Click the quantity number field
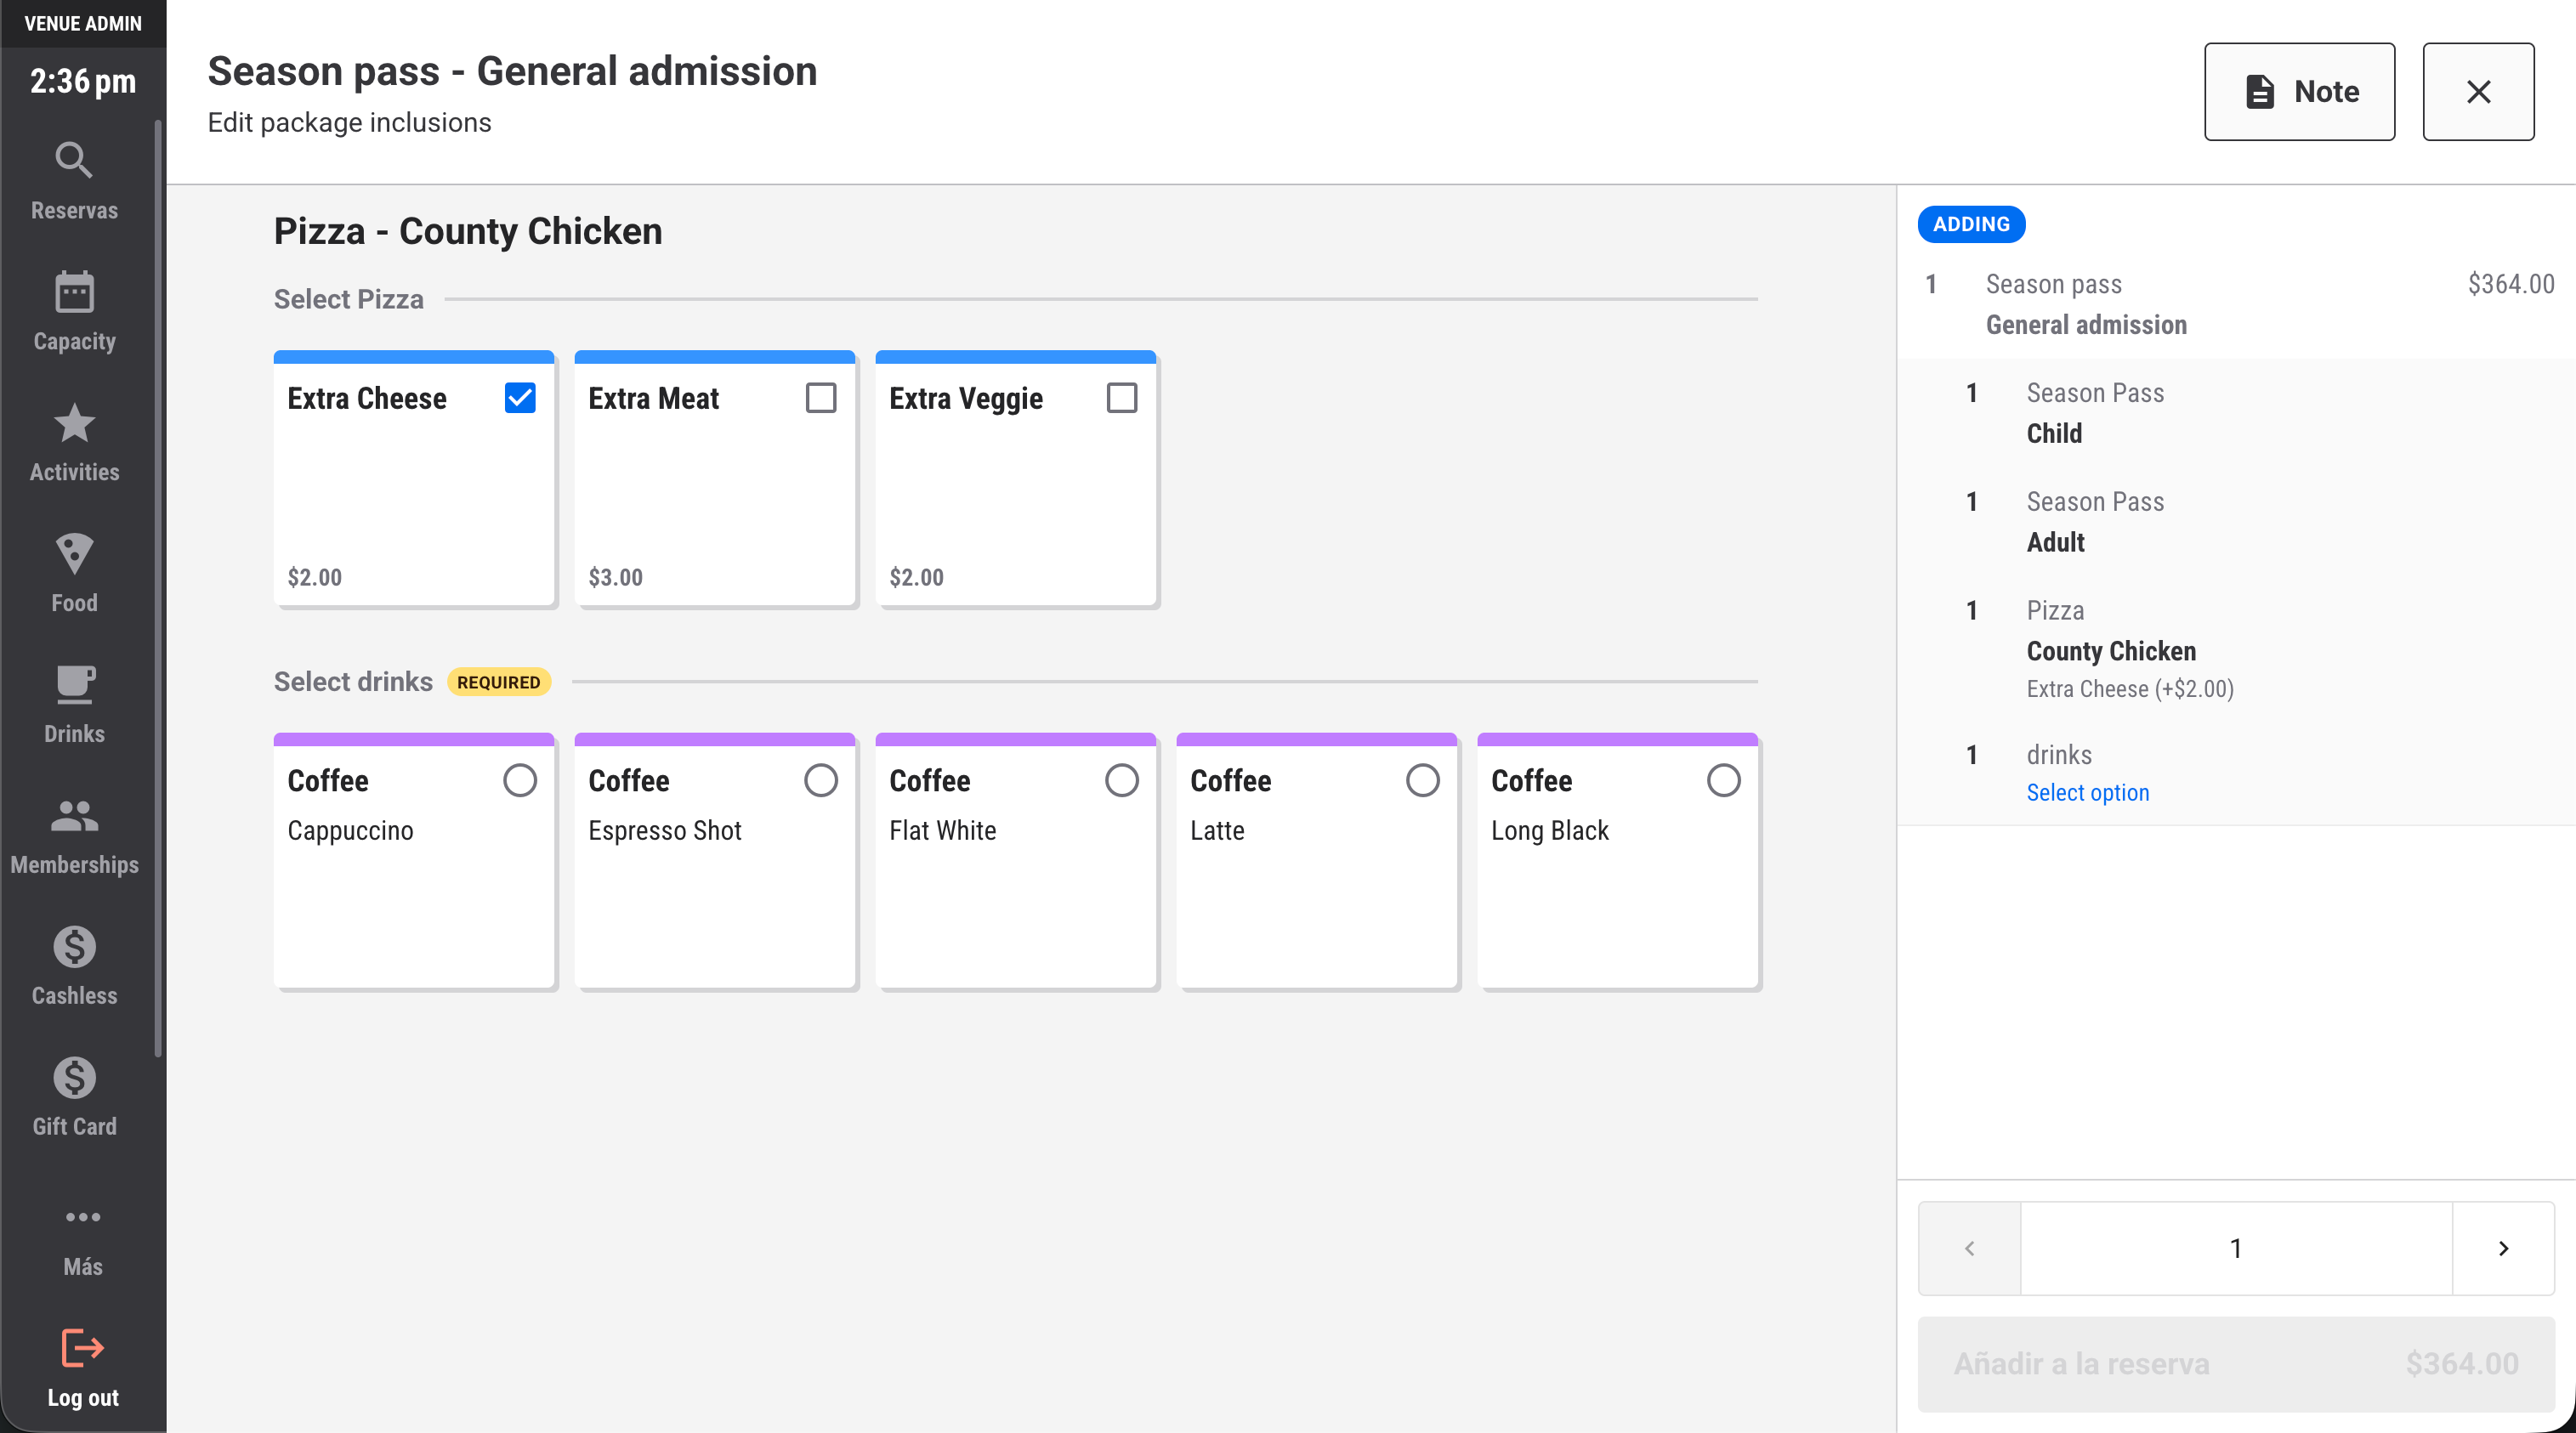This screenshot has height=1433, width=2576. [2236, 1248]
